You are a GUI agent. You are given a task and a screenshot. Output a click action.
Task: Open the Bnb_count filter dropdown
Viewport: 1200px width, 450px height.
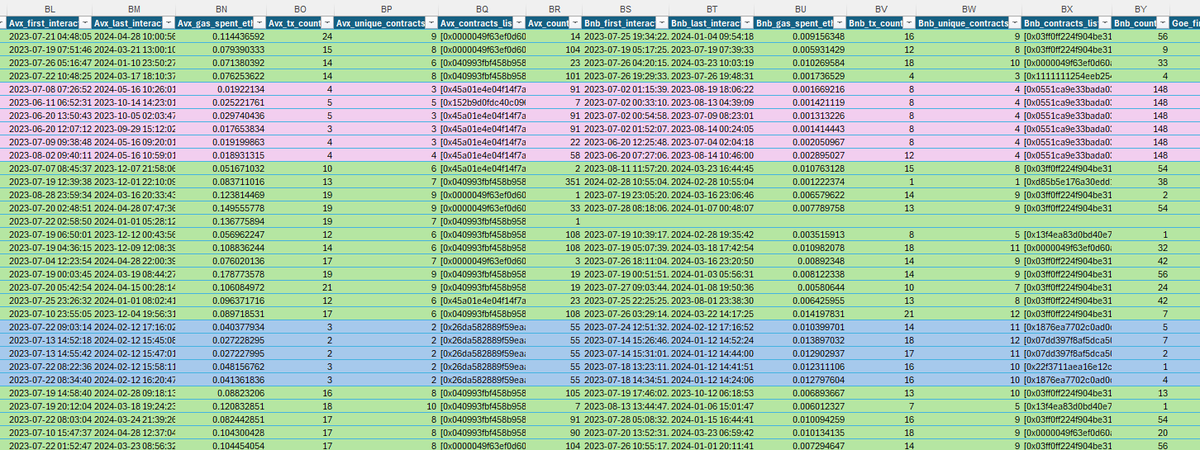(x=1164, y=22)
